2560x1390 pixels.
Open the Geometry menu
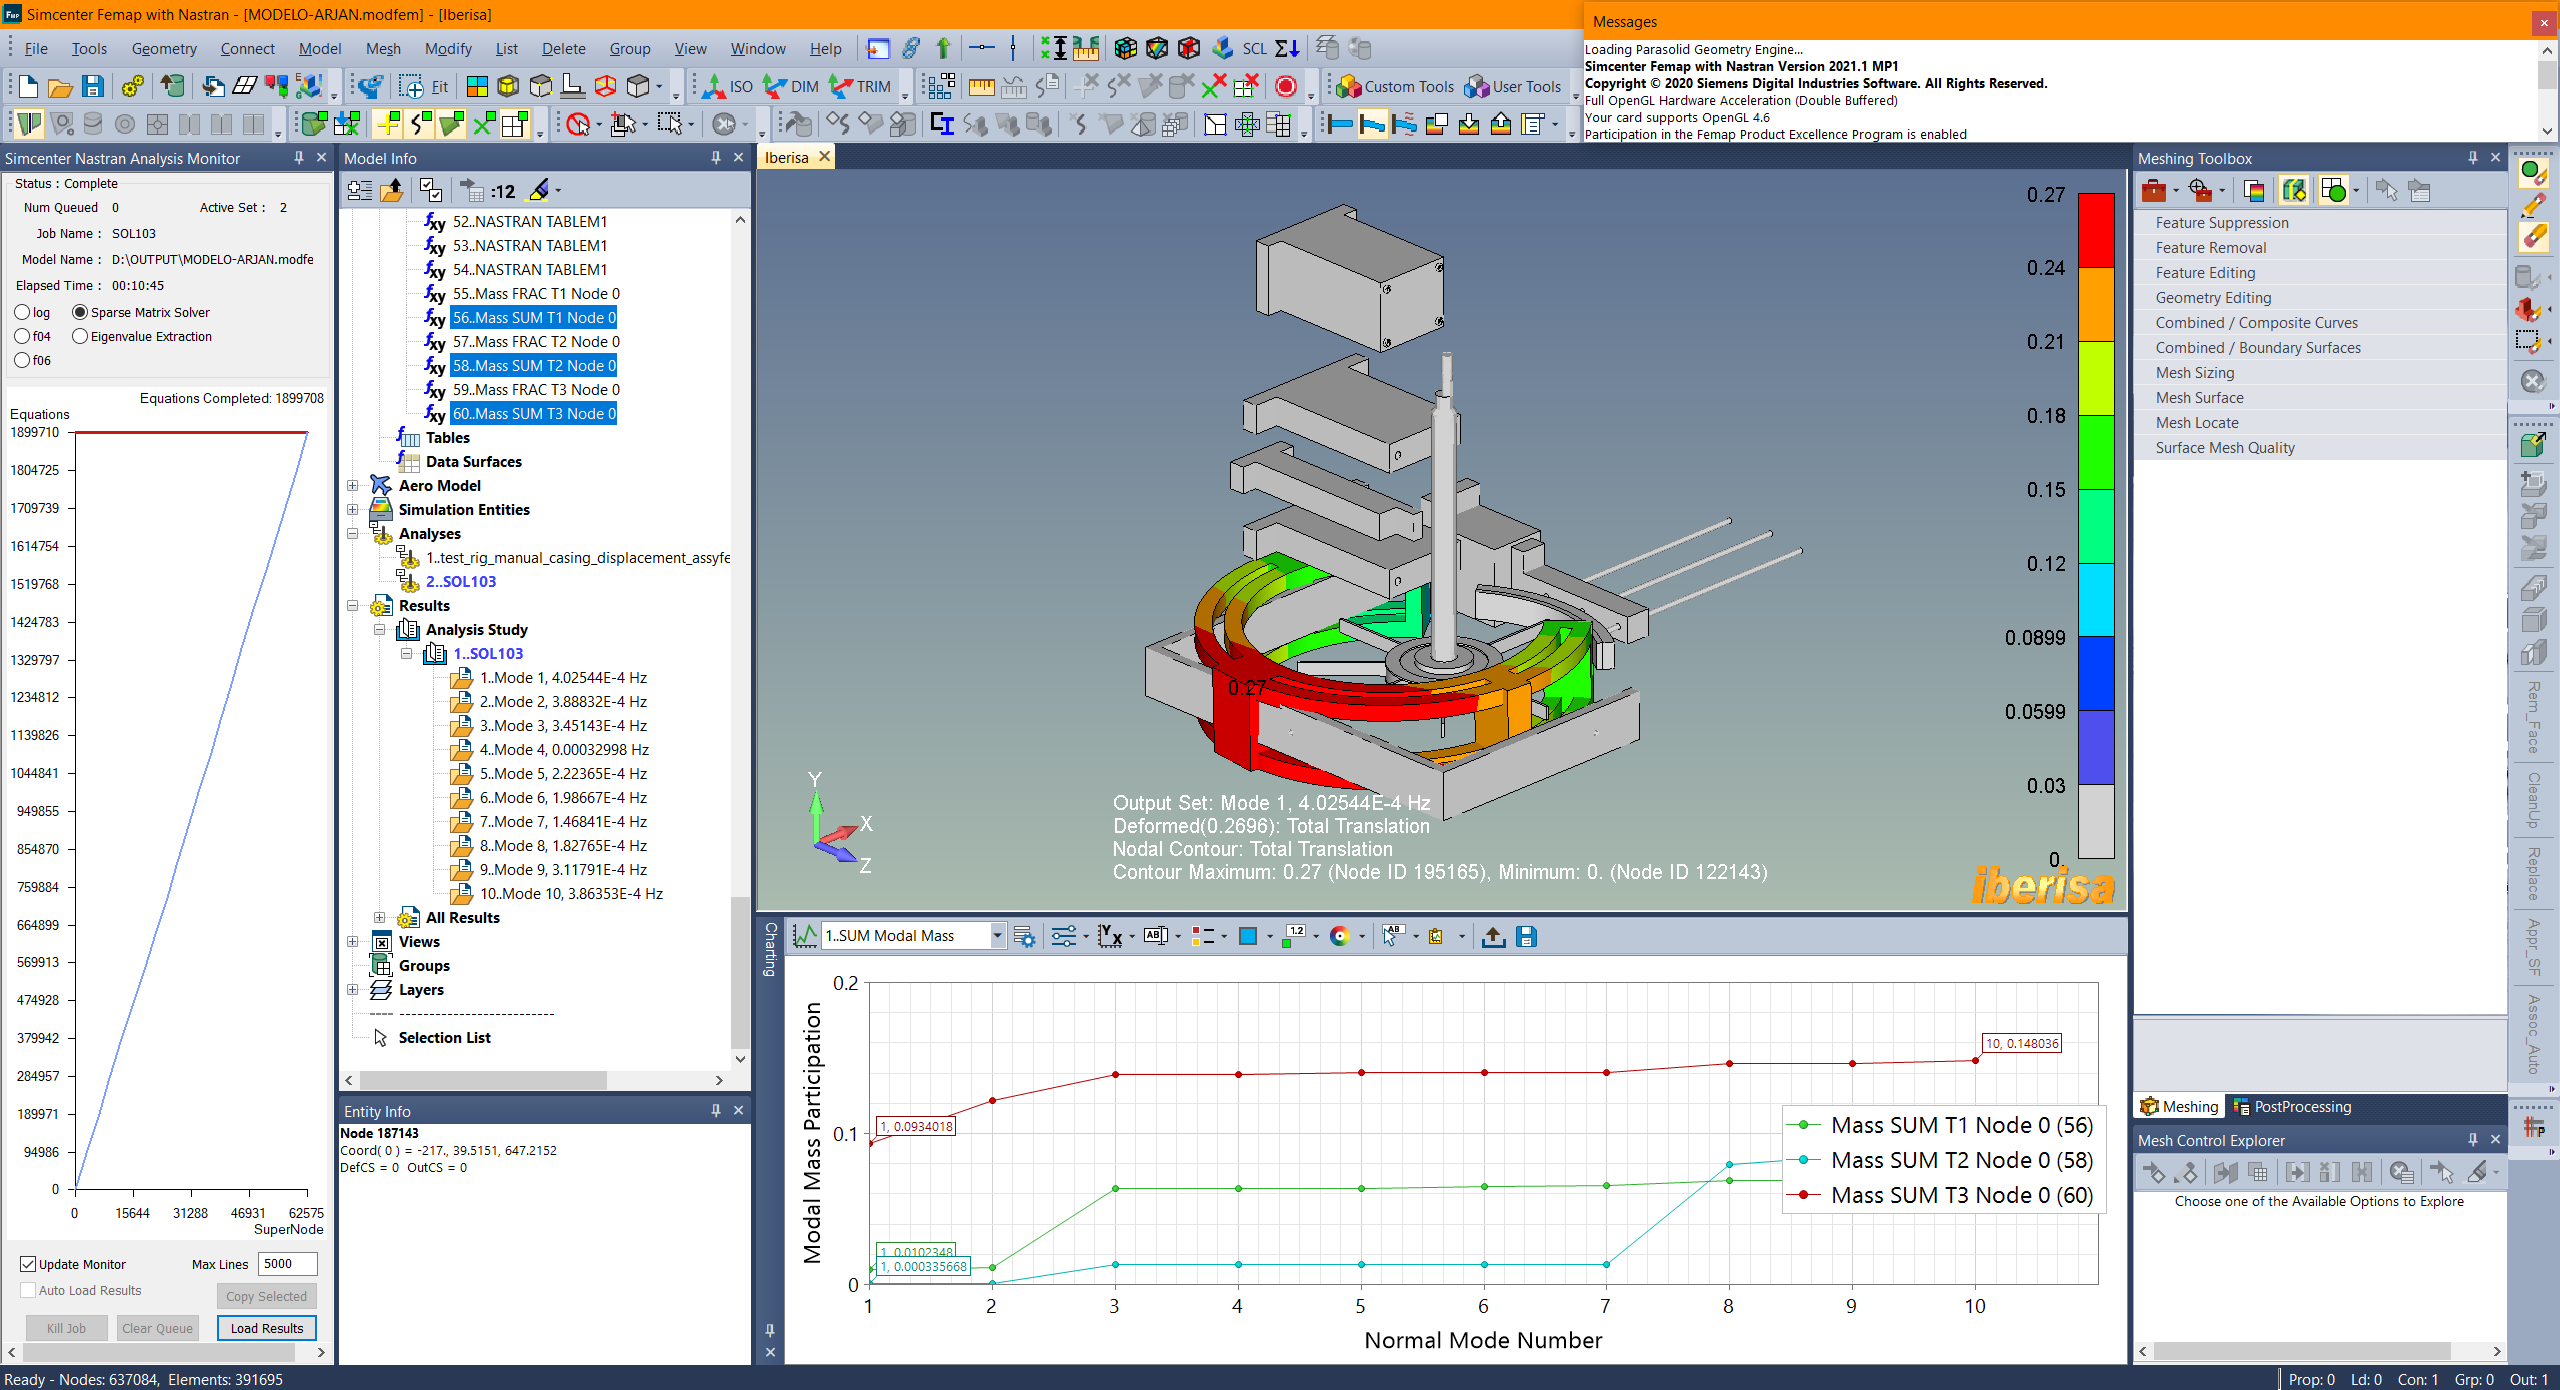tap(164, 48)
